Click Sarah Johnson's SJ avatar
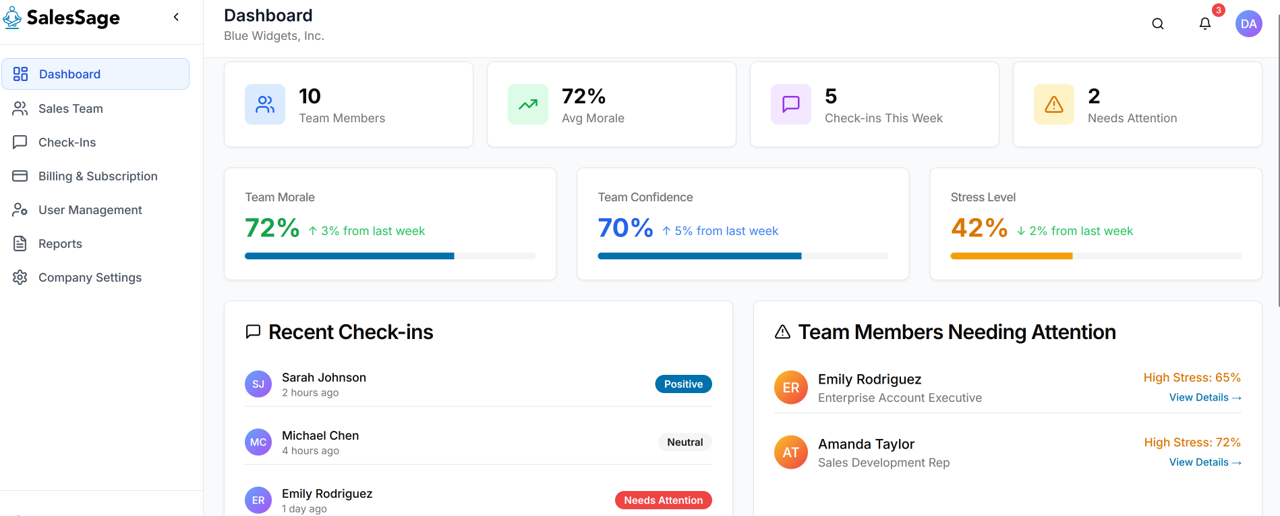This screenshot has width=1280, height=516. click(x=258, y=384)
